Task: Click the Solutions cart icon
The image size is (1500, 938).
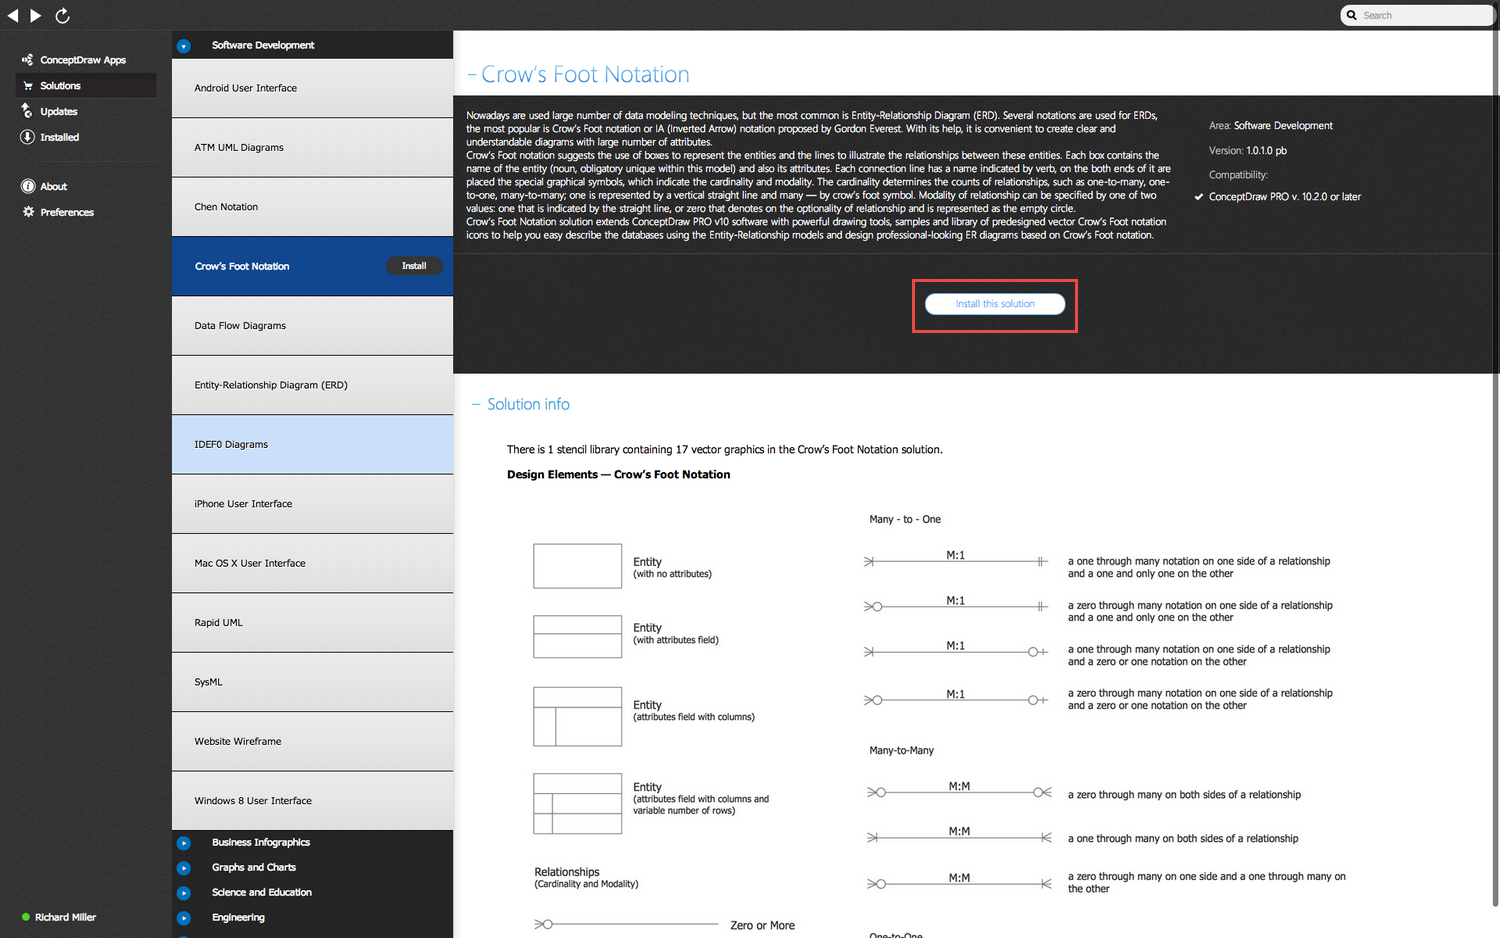Action: (x=28, y=86)
